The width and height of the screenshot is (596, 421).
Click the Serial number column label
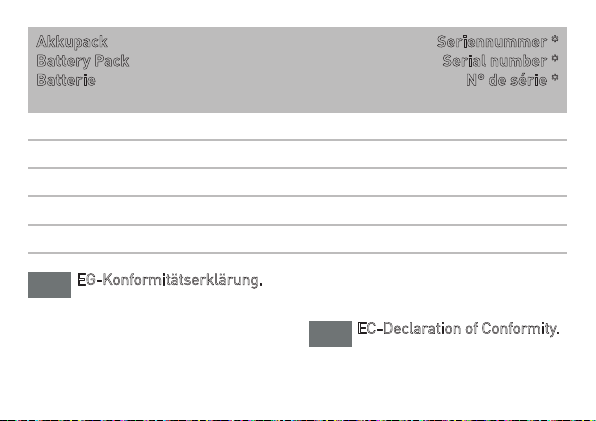click(x=495, y=61)
